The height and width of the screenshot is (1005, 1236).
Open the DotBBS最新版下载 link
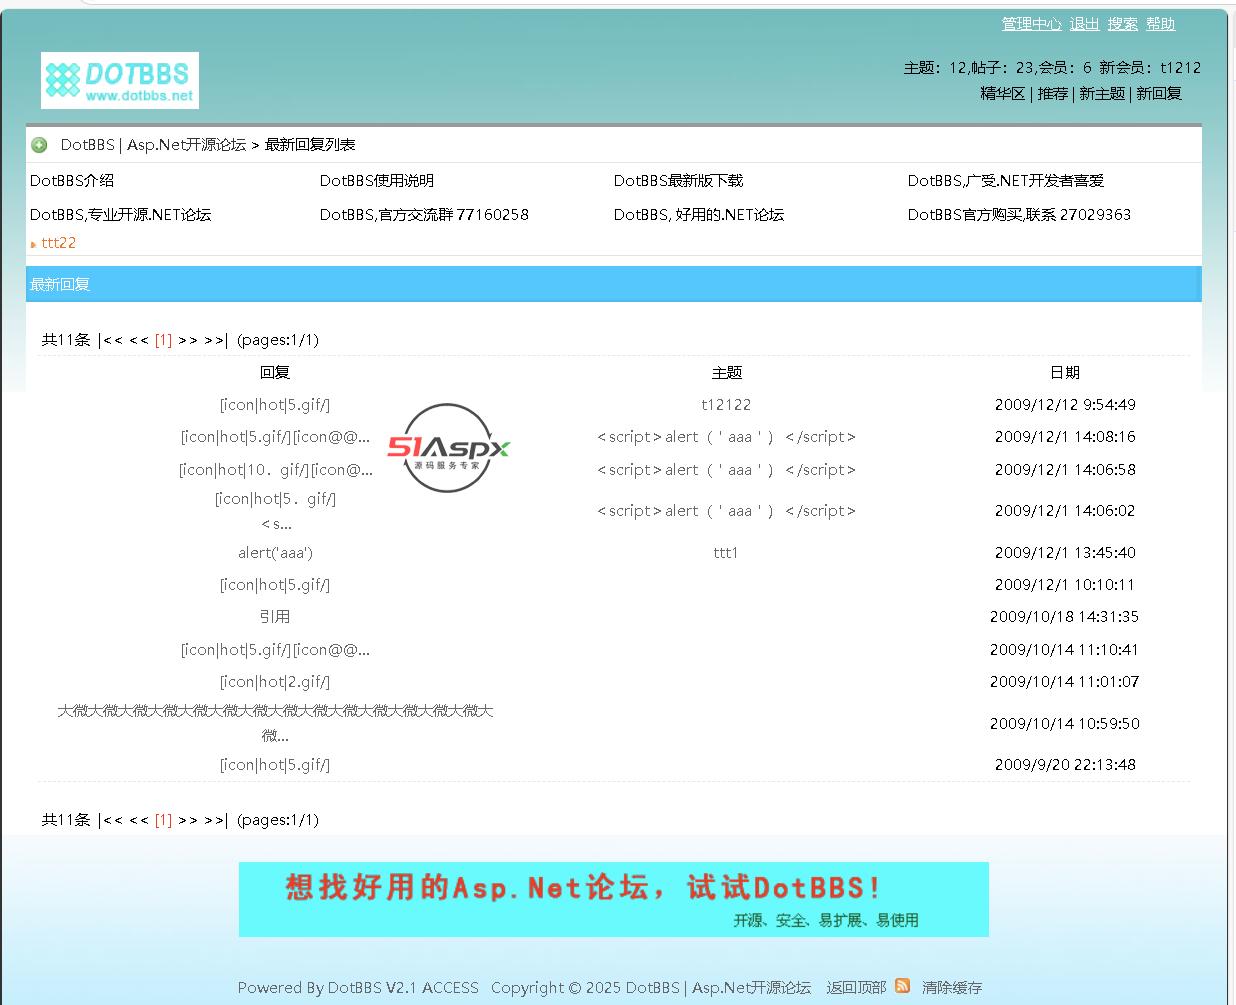pyautogui.click(x=679, y=181)
